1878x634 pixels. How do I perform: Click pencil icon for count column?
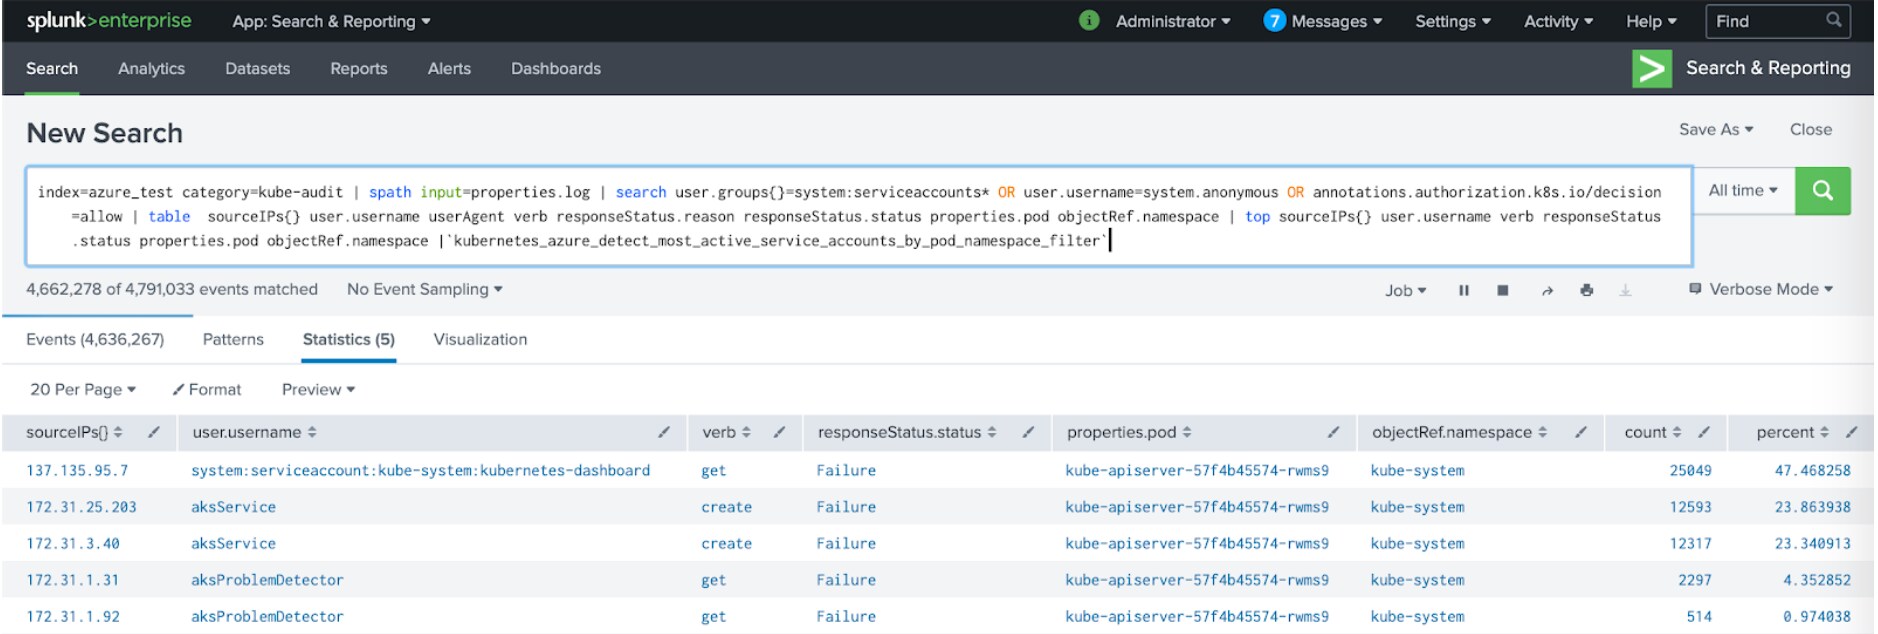[1704, 432]
